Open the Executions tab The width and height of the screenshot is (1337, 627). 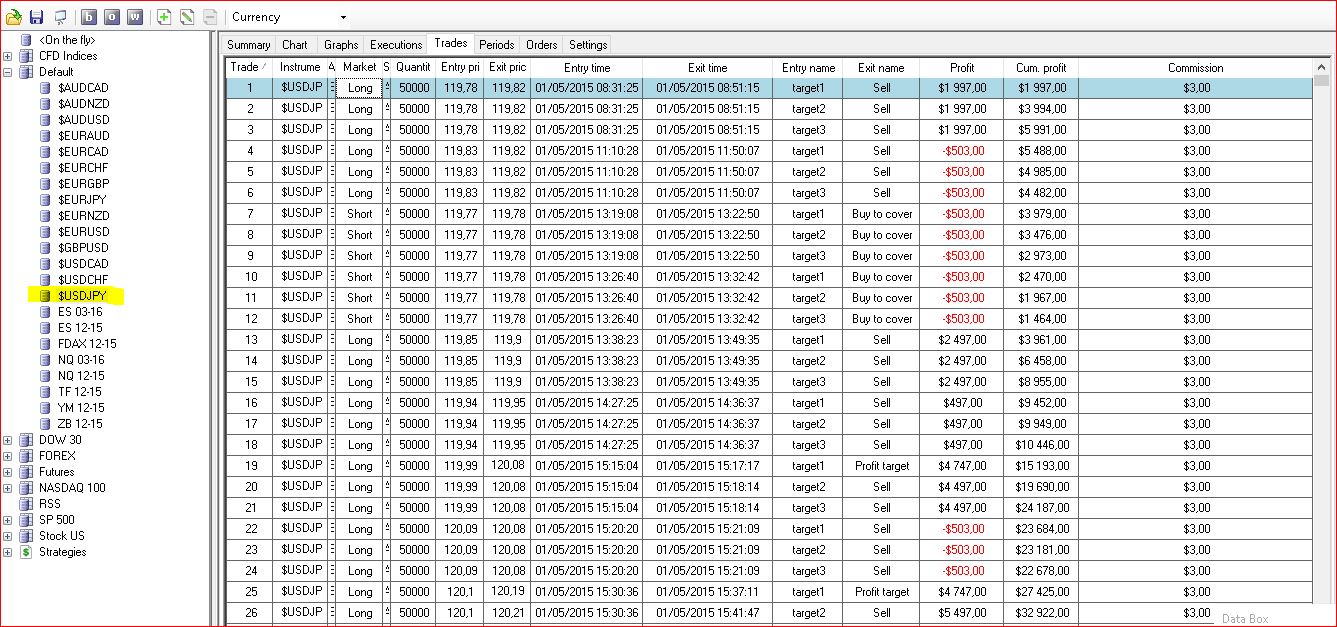click(x=396, y=45)
